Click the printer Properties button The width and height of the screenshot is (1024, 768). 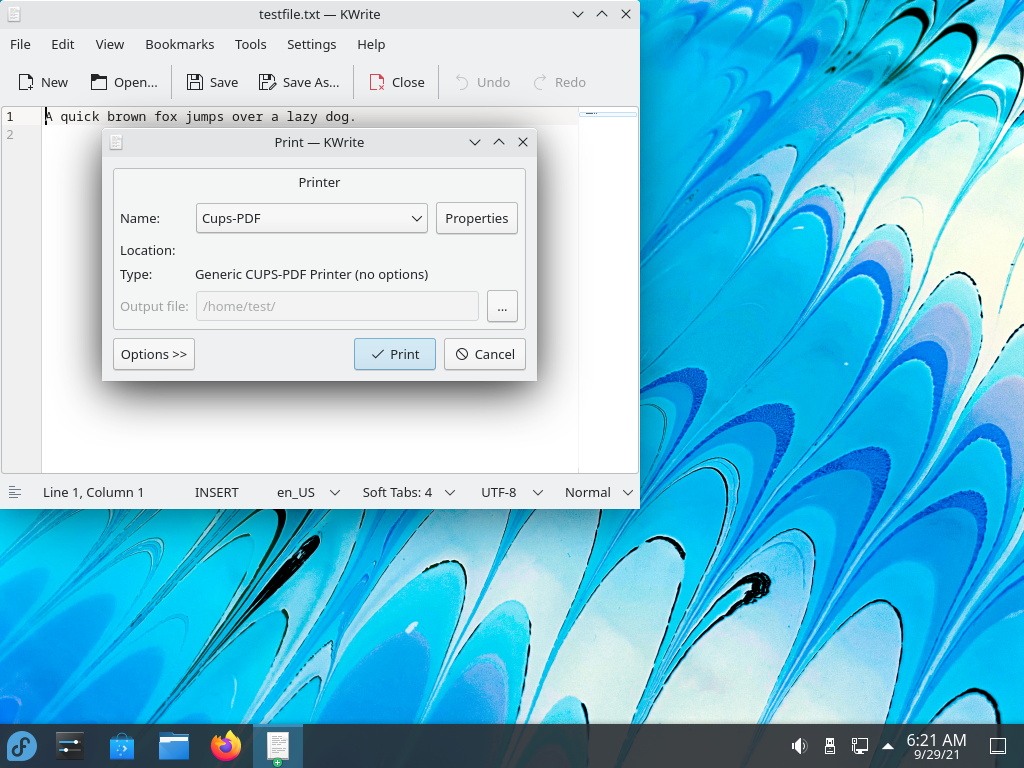[477, 218]
